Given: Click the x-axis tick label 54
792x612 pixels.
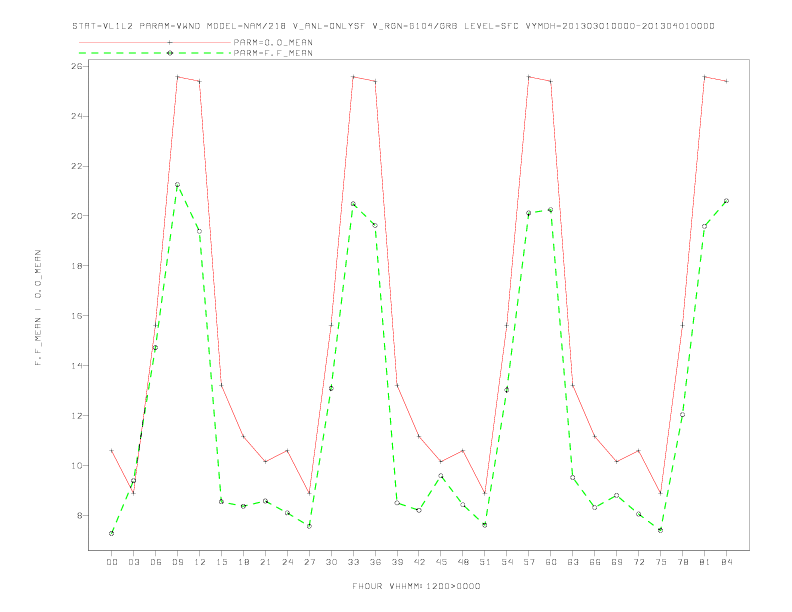Looking at the screenshot, I should (x=507, y=562).
